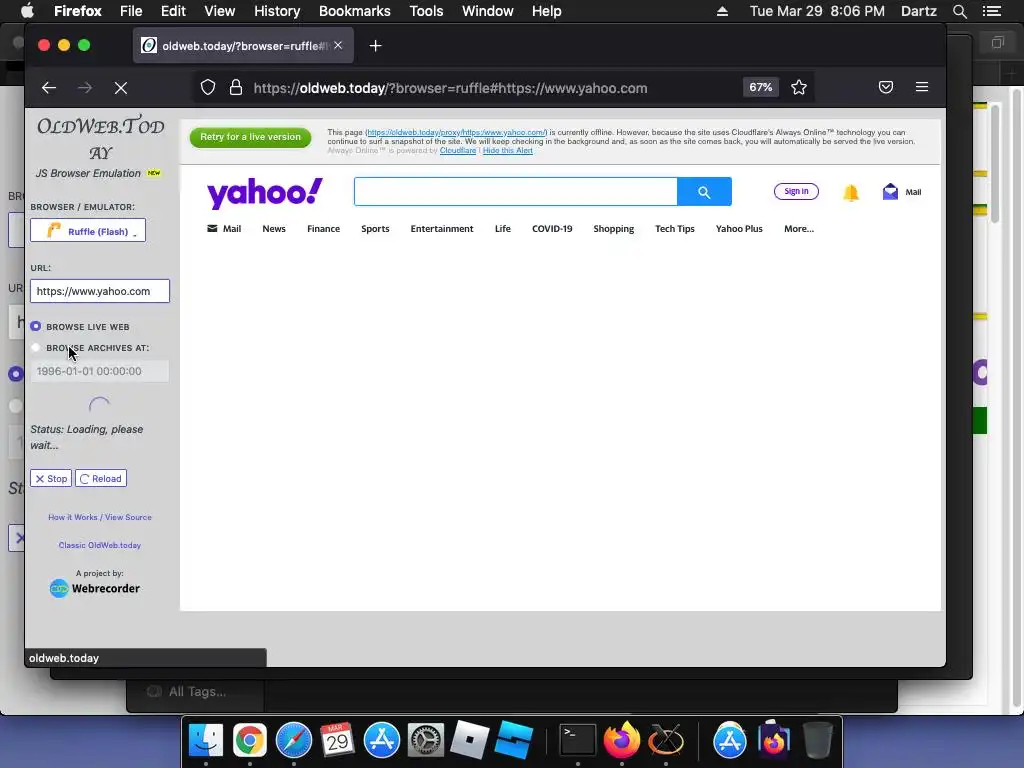The height and width of the screenshot is (768, 1024).
Task: Open the History menu
Action: [x=277, y=11]
